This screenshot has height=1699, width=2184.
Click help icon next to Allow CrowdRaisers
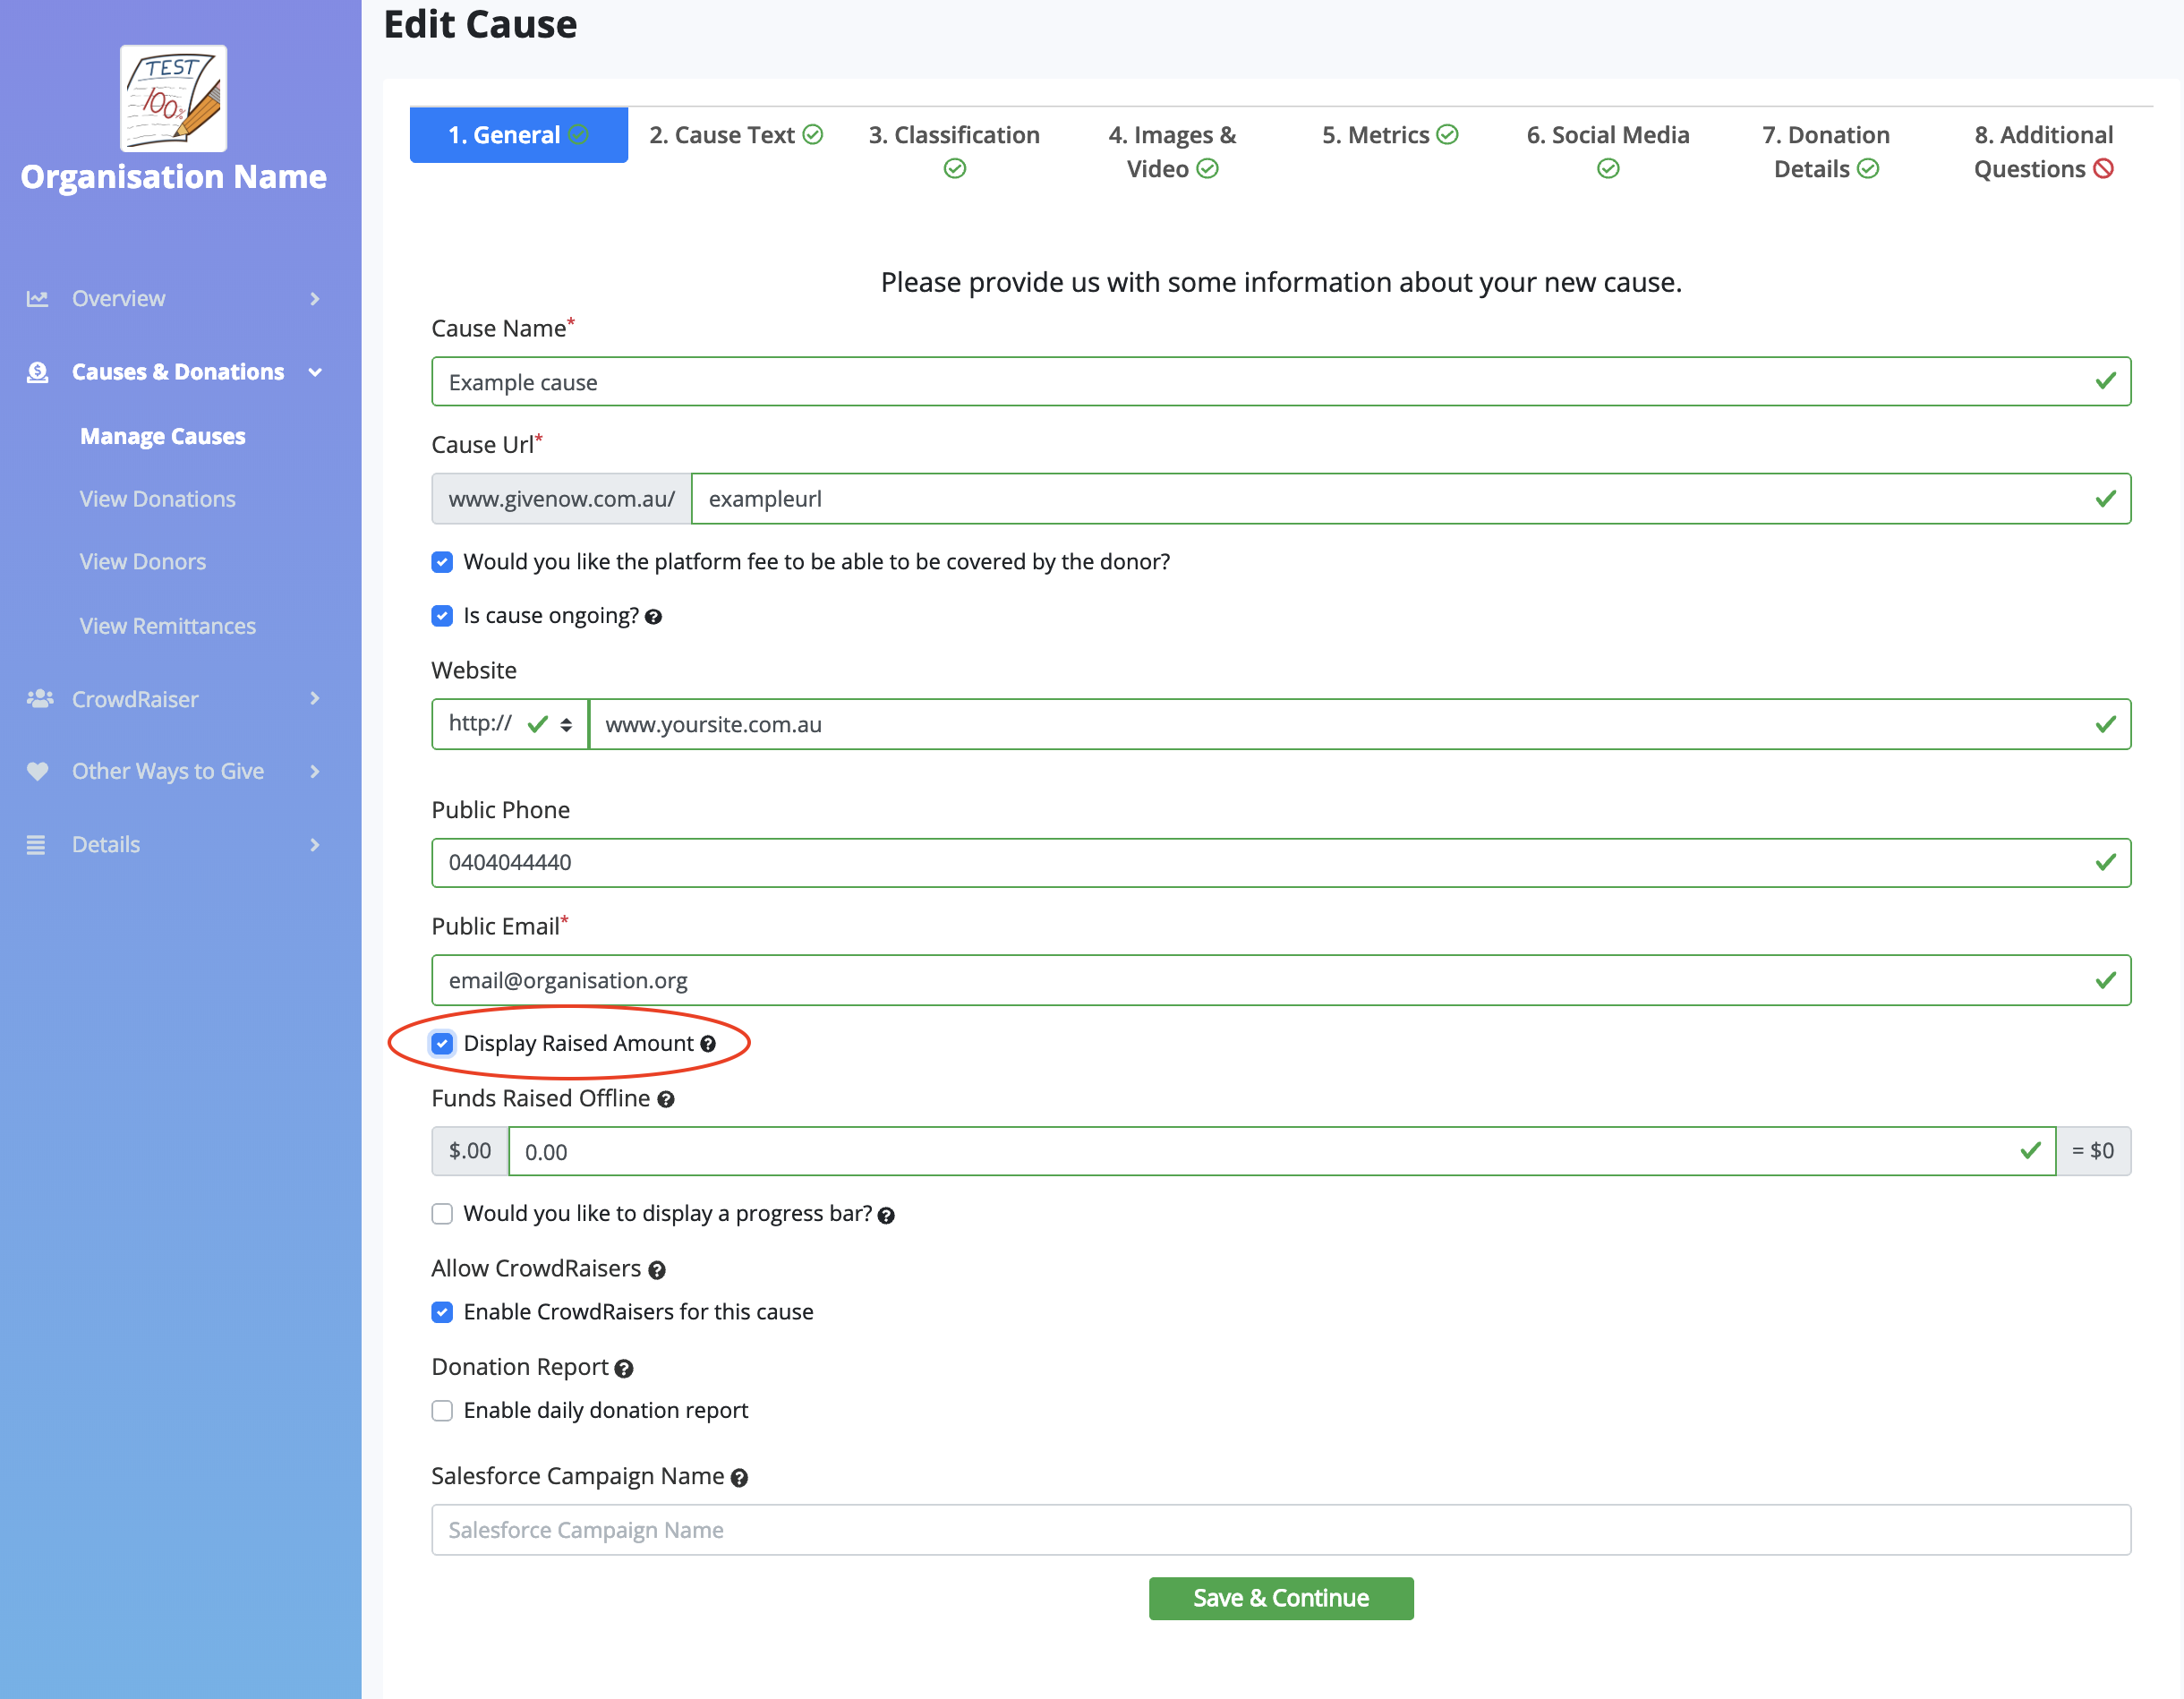tap(657, 1270)
